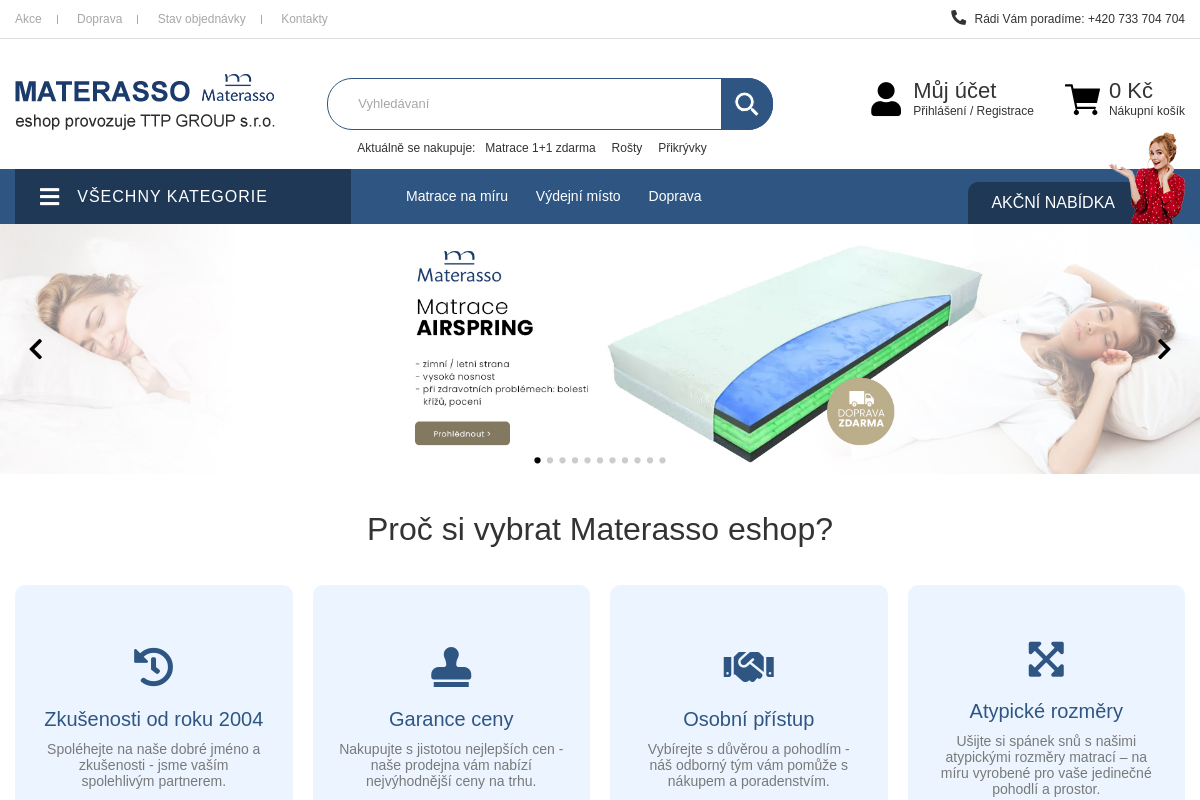Screen dimensions: 1200x800
Task: Select the first slider dot
Action: point(537,460)
